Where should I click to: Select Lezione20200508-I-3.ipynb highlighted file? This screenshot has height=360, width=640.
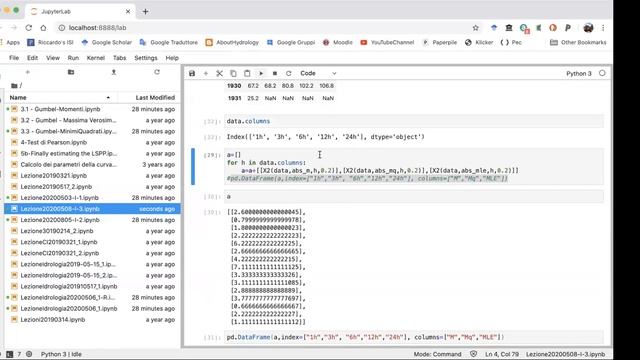pyautogui.click(x=92, y=209)
